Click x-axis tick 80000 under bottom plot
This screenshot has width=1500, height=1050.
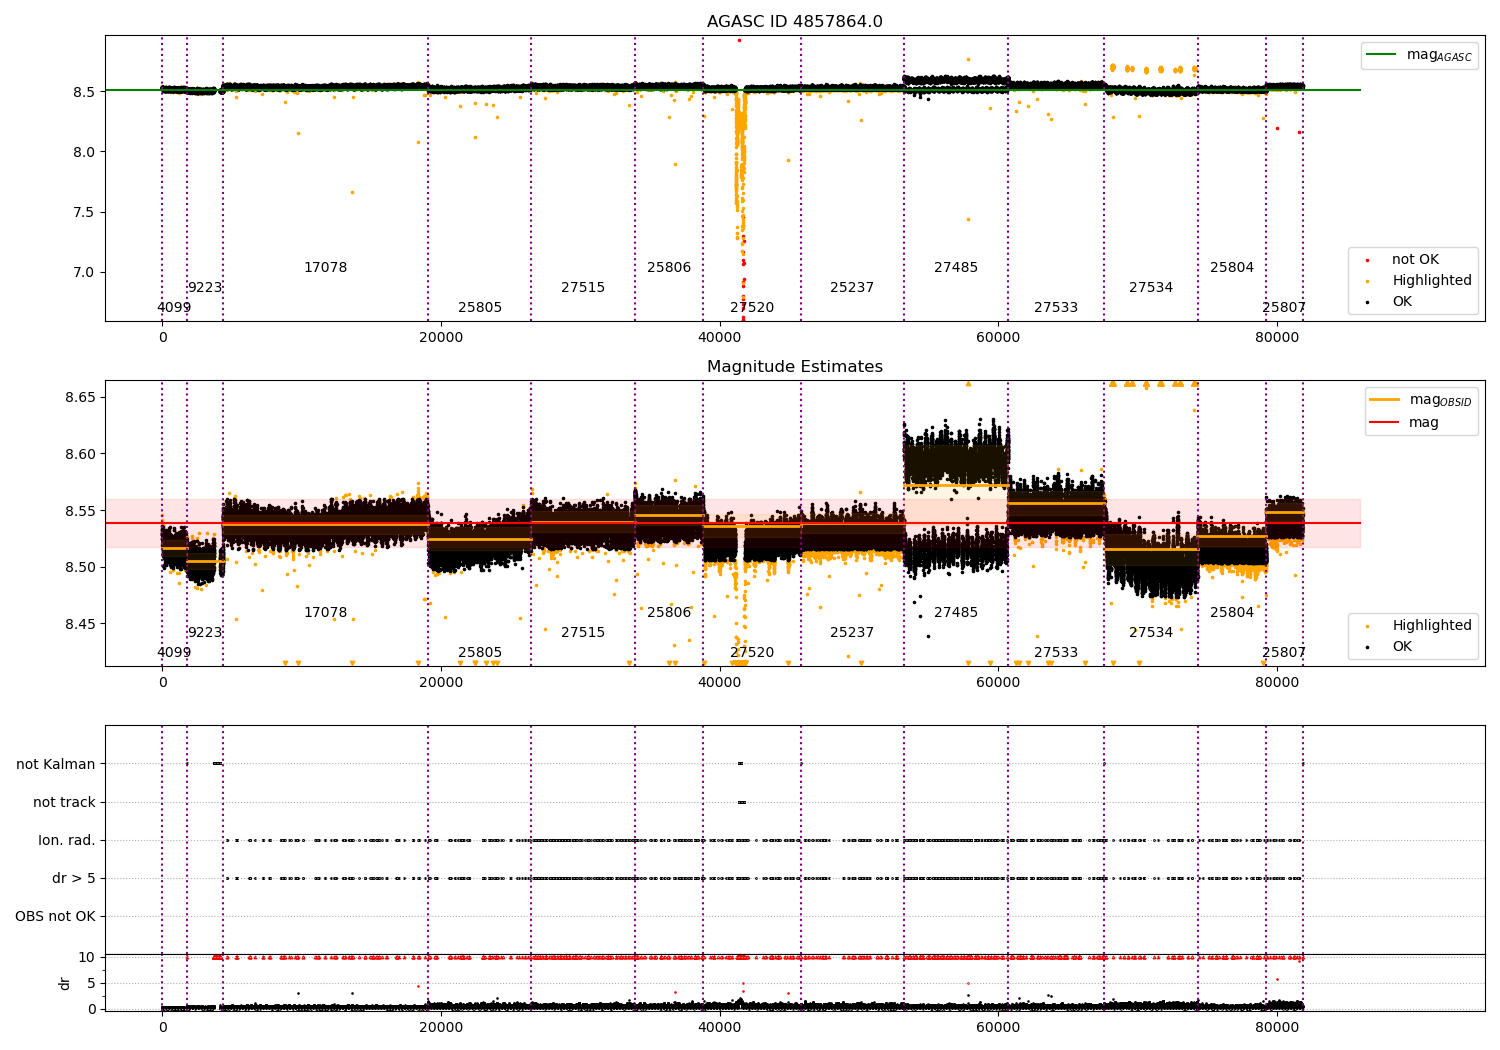tap(1277, 1027)
